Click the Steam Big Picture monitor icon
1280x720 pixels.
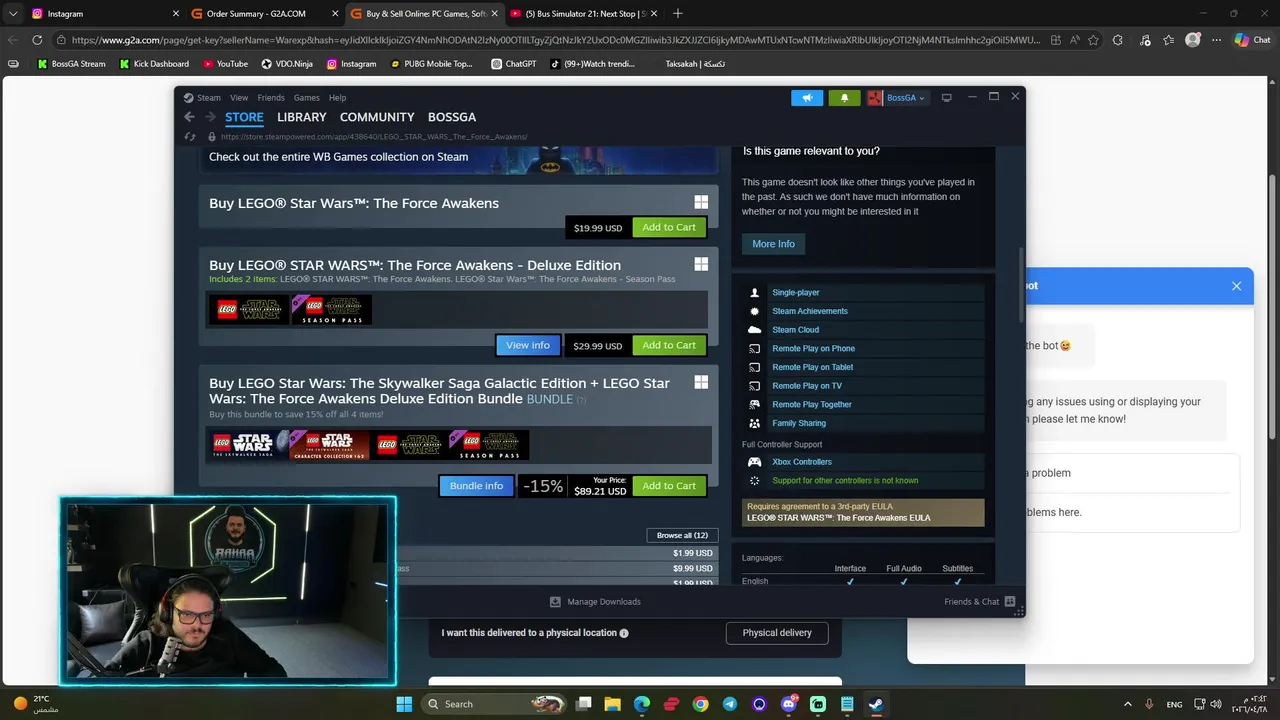946,97
